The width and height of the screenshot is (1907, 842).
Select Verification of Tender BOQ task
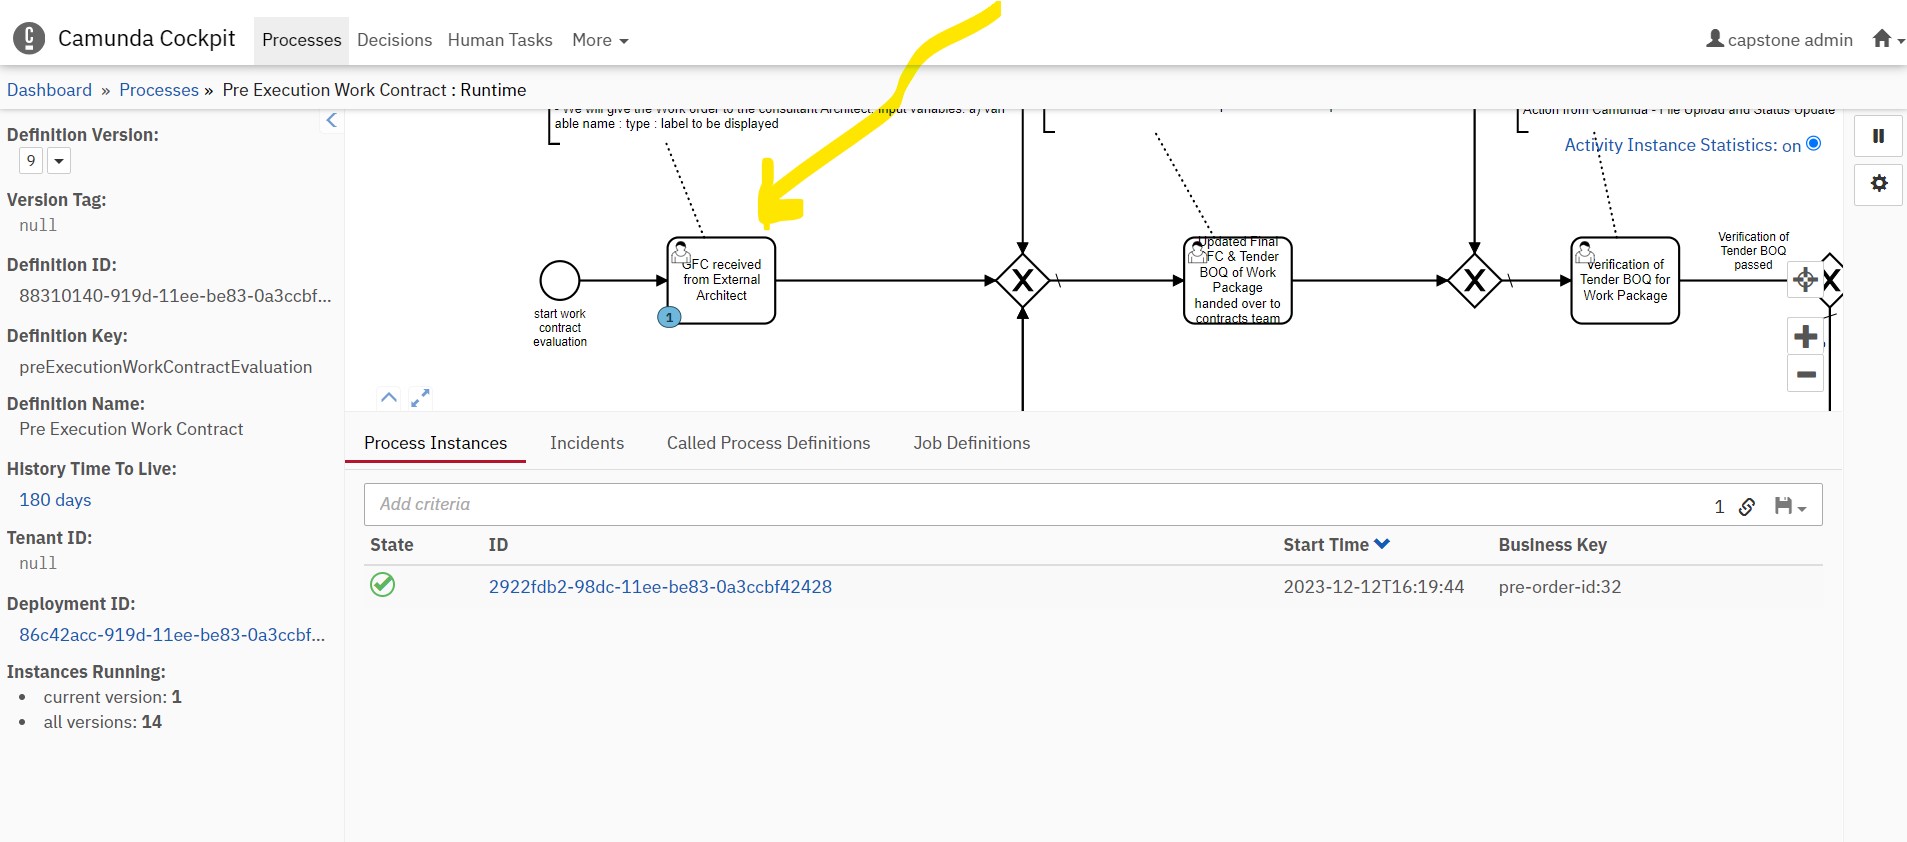[1625, 280]
